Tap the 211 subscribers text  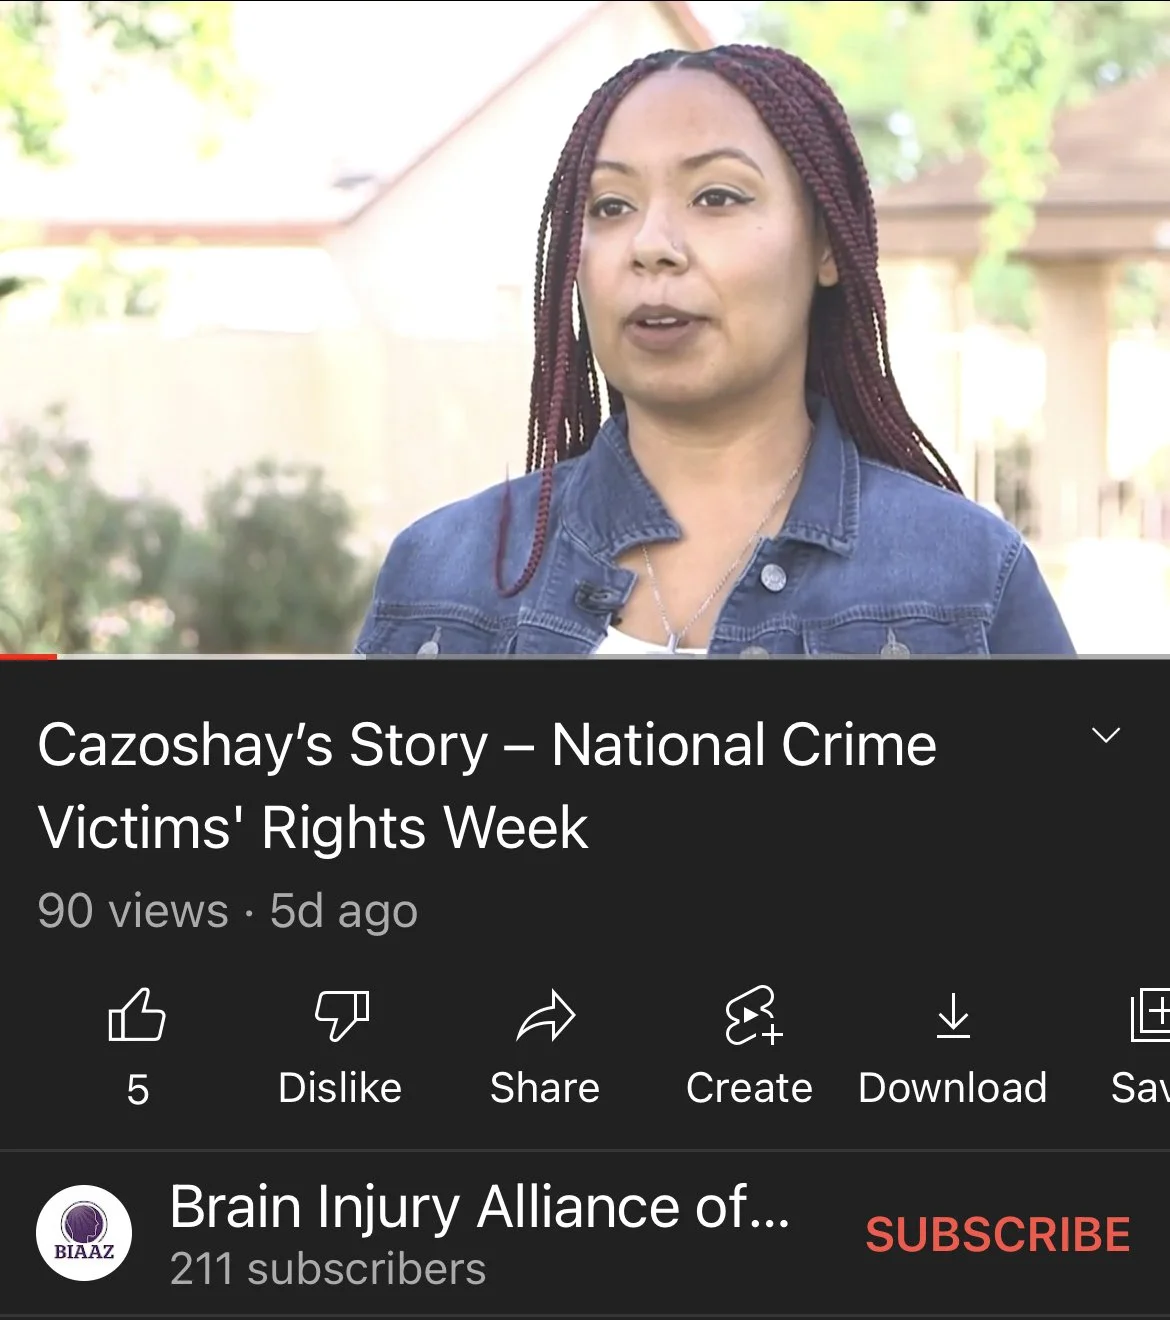[x=328, y=1269]
